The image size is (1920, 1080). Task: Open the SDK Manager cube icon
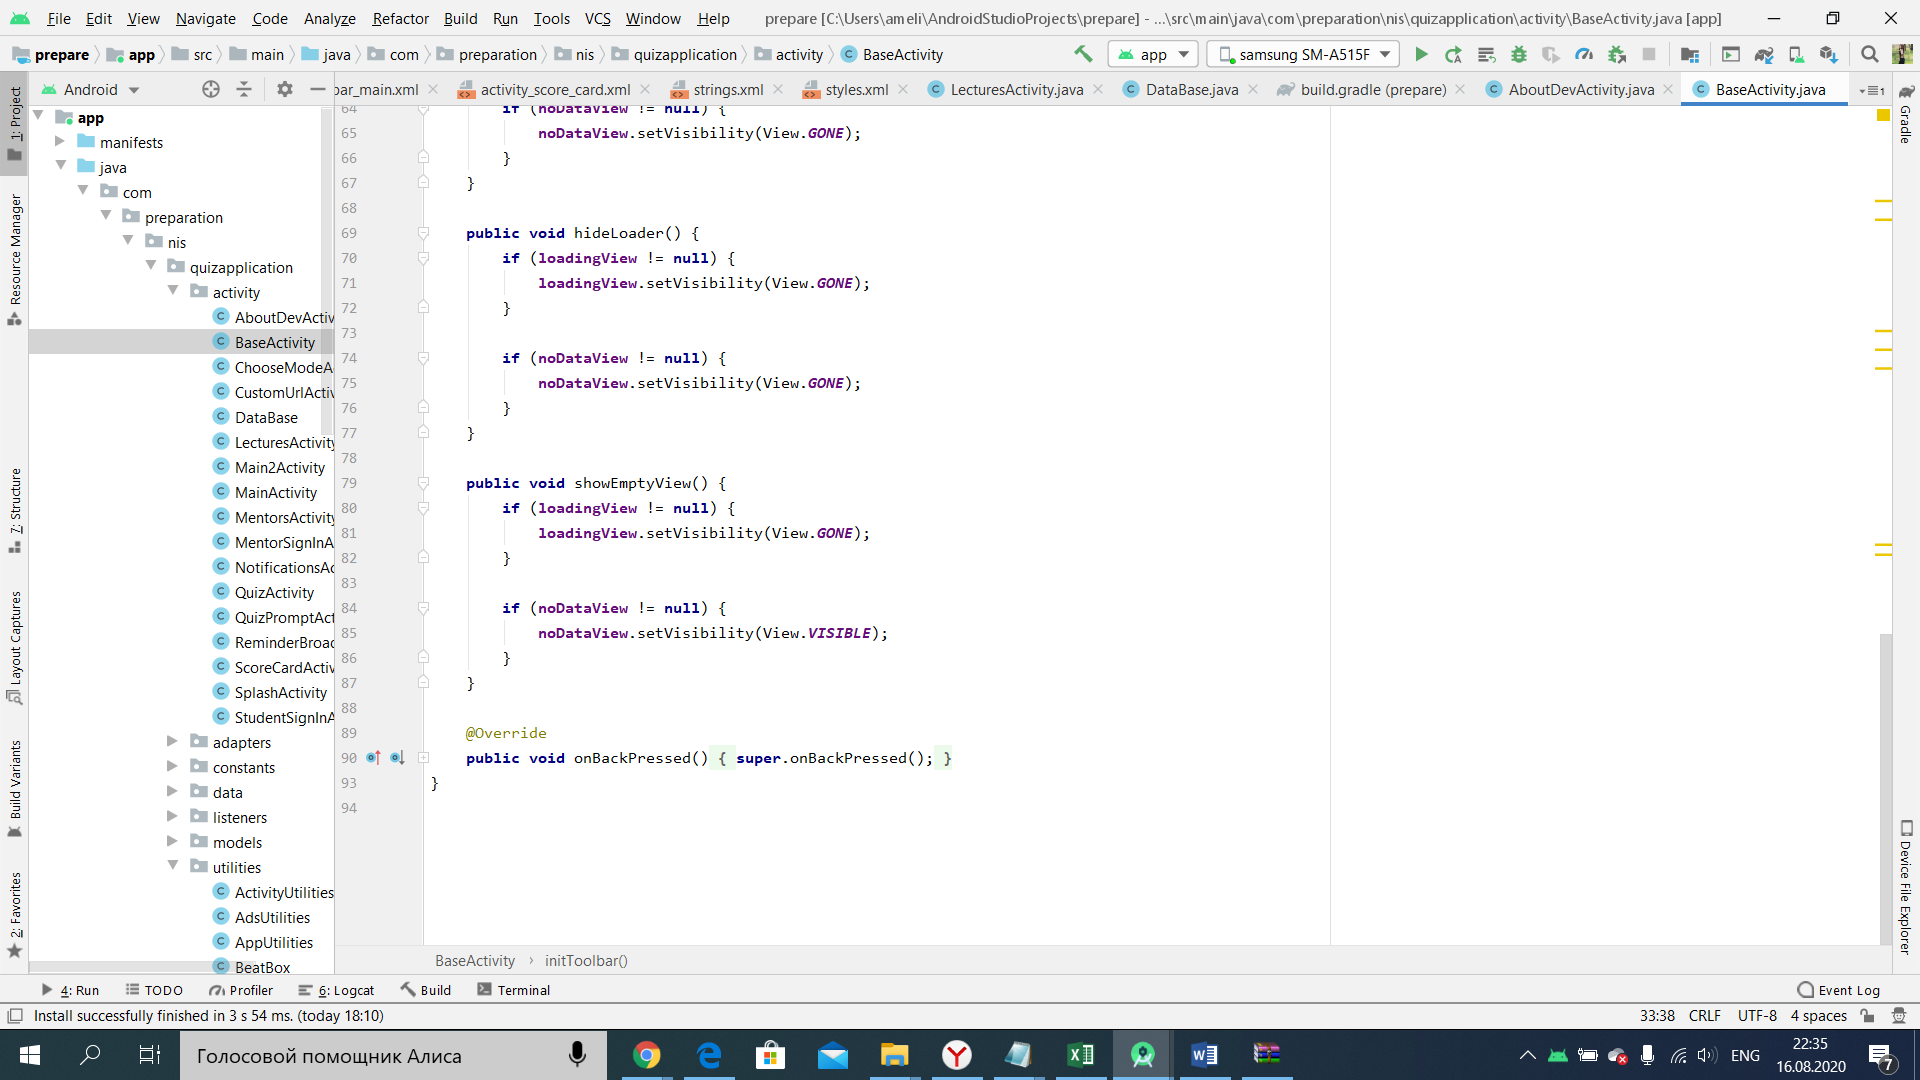tap(1828, 54)
